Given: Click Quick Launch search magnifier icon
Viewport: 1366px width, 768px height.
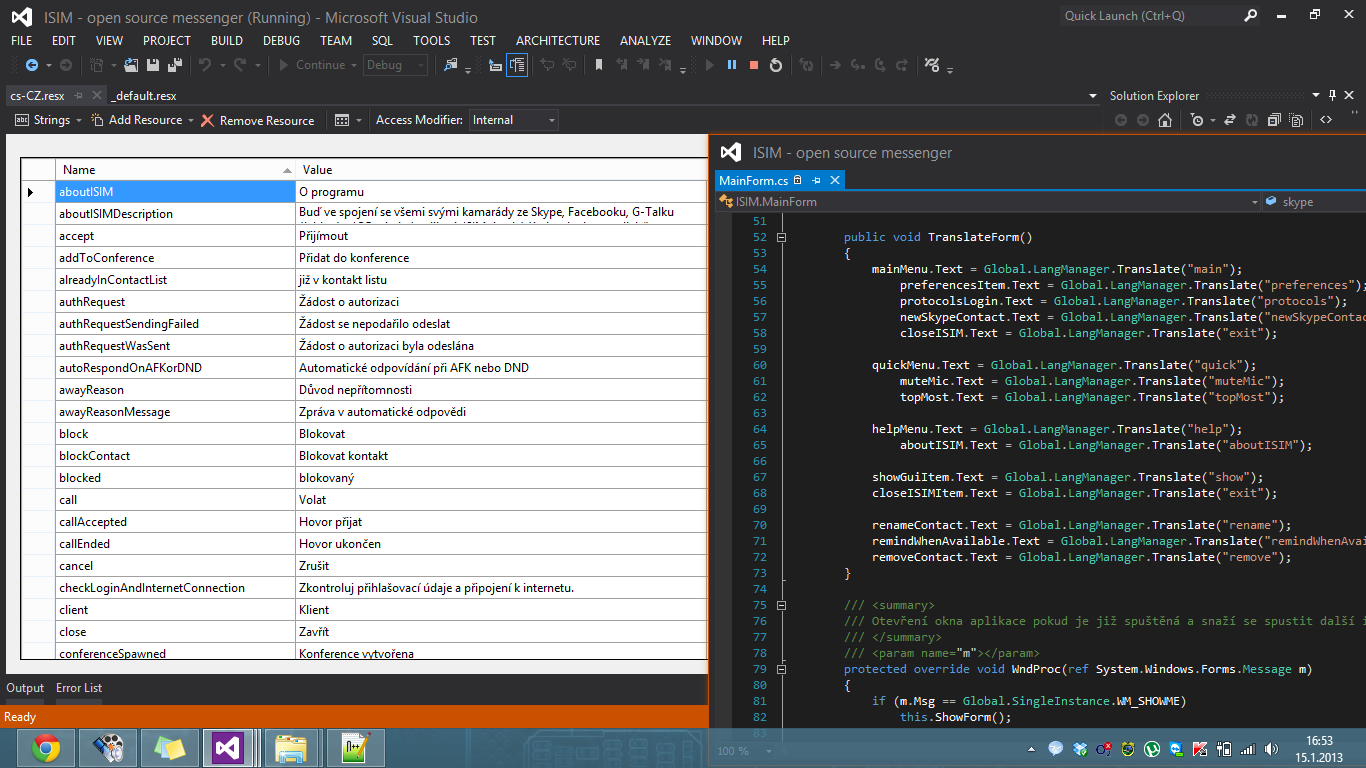Looking at the screenshot, I should tap(1251, 16).
